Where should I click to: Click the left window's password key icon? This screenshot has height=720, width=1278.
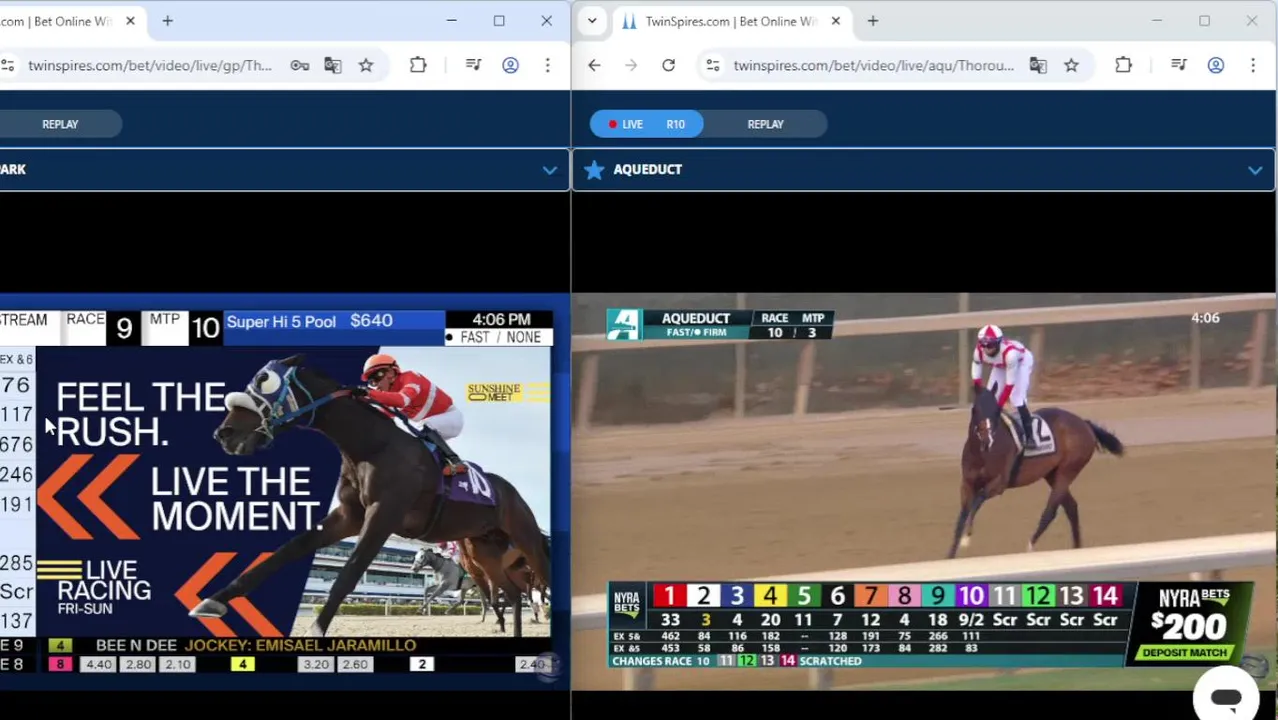click(x=300, y=65)
